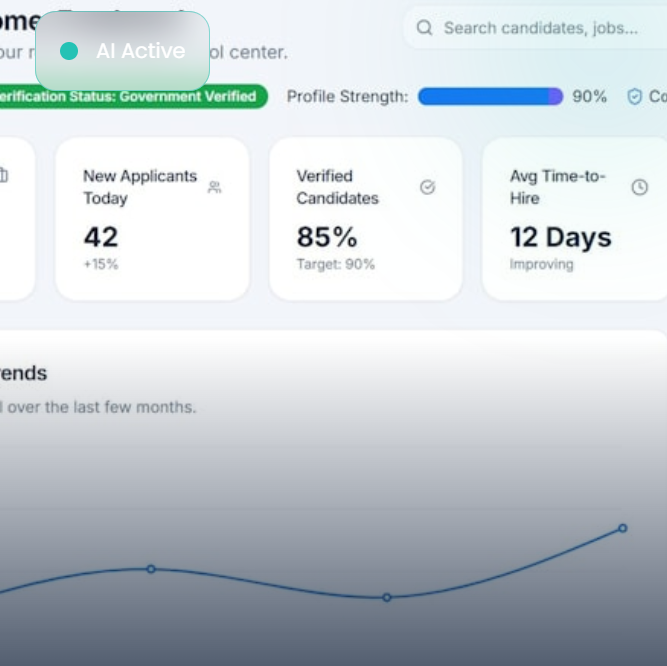Click the Target: 90% label
667x666 pixels.
click(x=336, y=264)
